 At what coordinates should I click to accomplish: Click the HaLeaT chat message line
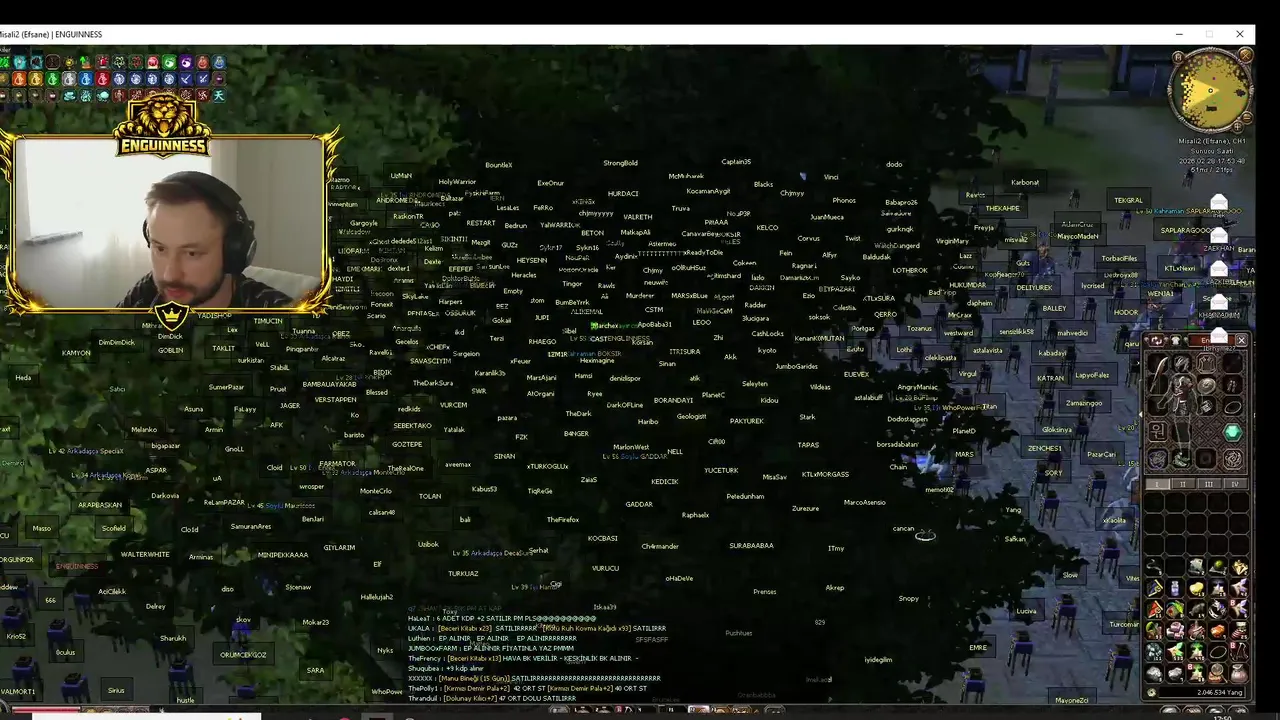point(502,619)
